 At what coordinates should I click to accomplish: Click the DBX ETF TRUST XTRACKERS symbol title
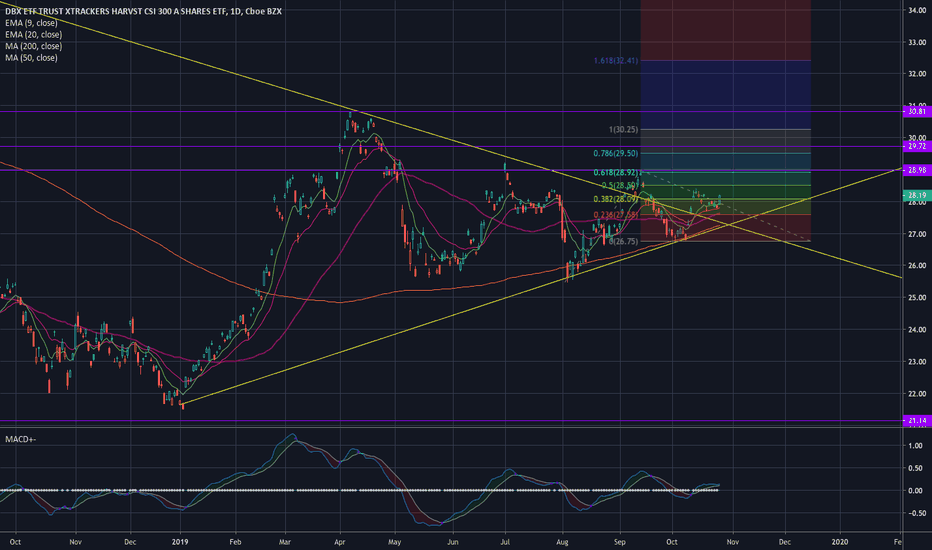(143, 11)
